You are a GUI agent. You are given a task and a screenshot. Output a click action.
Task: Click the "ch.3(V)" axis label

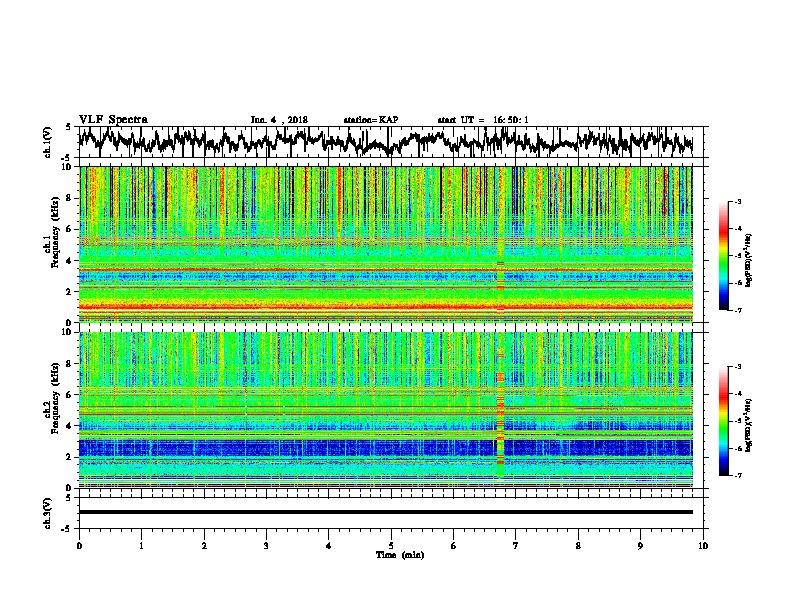tap(48, 513)
